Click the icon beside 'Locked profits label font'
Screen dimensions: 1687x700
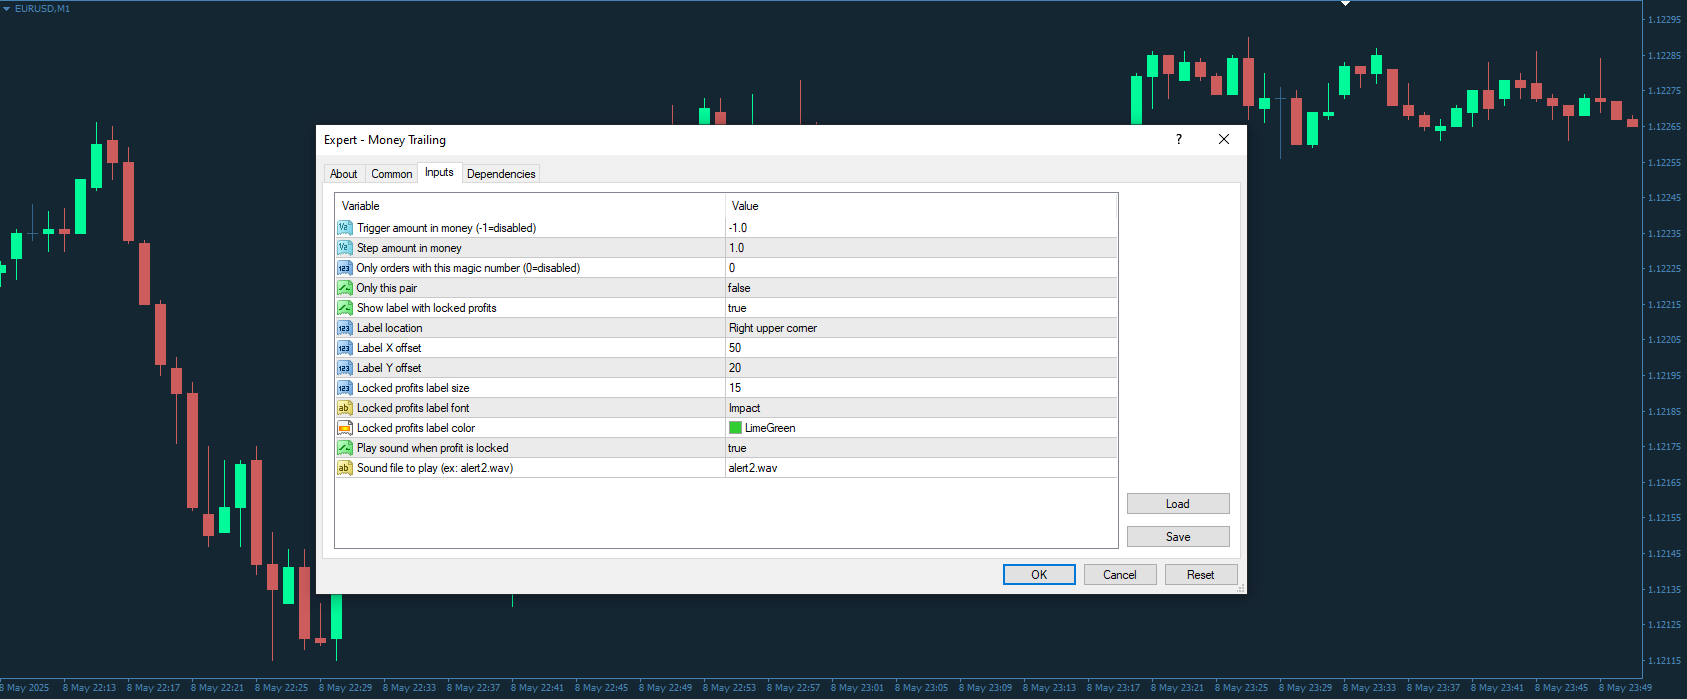coord(345,408)
